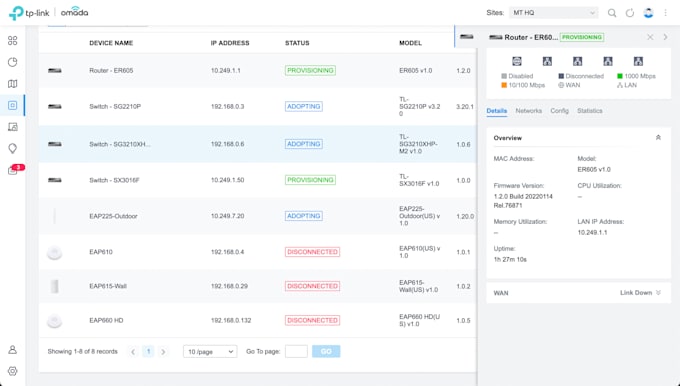The image size is (680, 386).
Task: Open the Insight lightbulb icon in the sidebar
Action: point(13,149)
